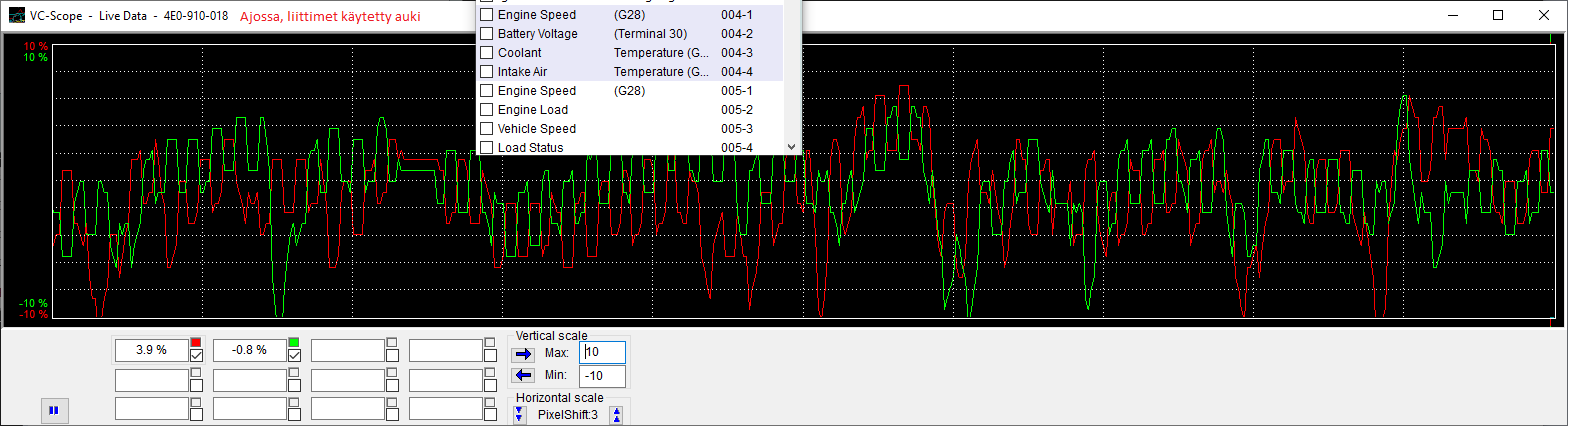This screenshot has width=1569, height=428.
Task: Click the green channel color swatch
Action: click(x=294, y=342)
